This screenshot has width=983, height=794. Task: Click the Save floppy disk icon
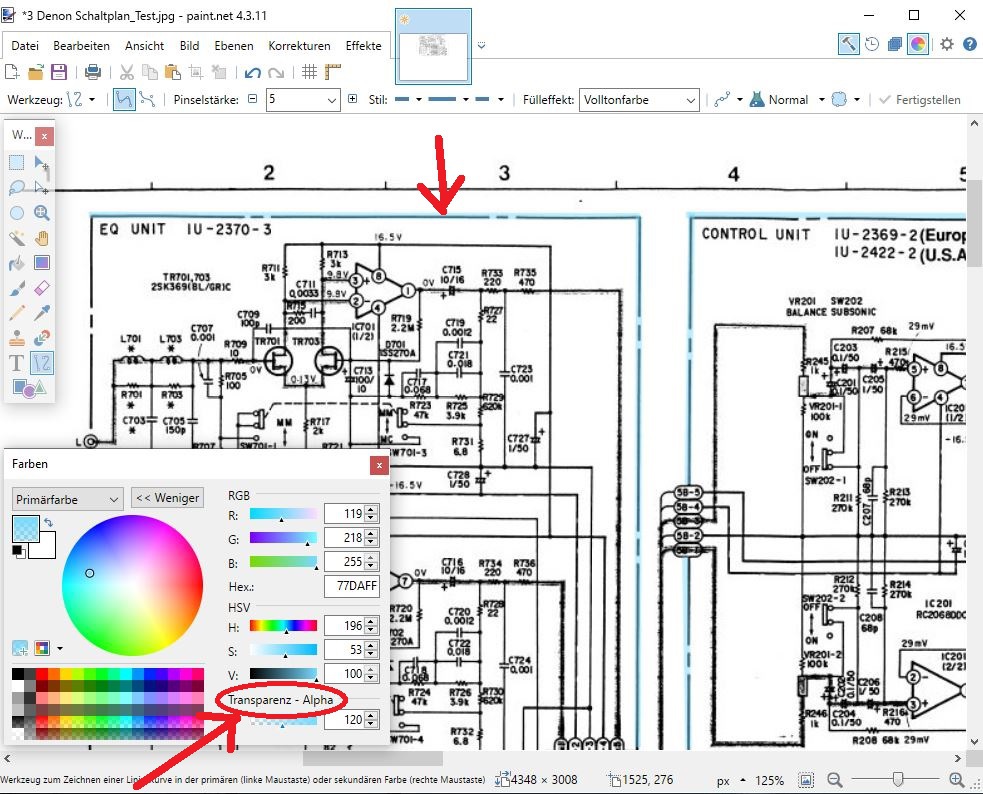click(x=59, y=72)
